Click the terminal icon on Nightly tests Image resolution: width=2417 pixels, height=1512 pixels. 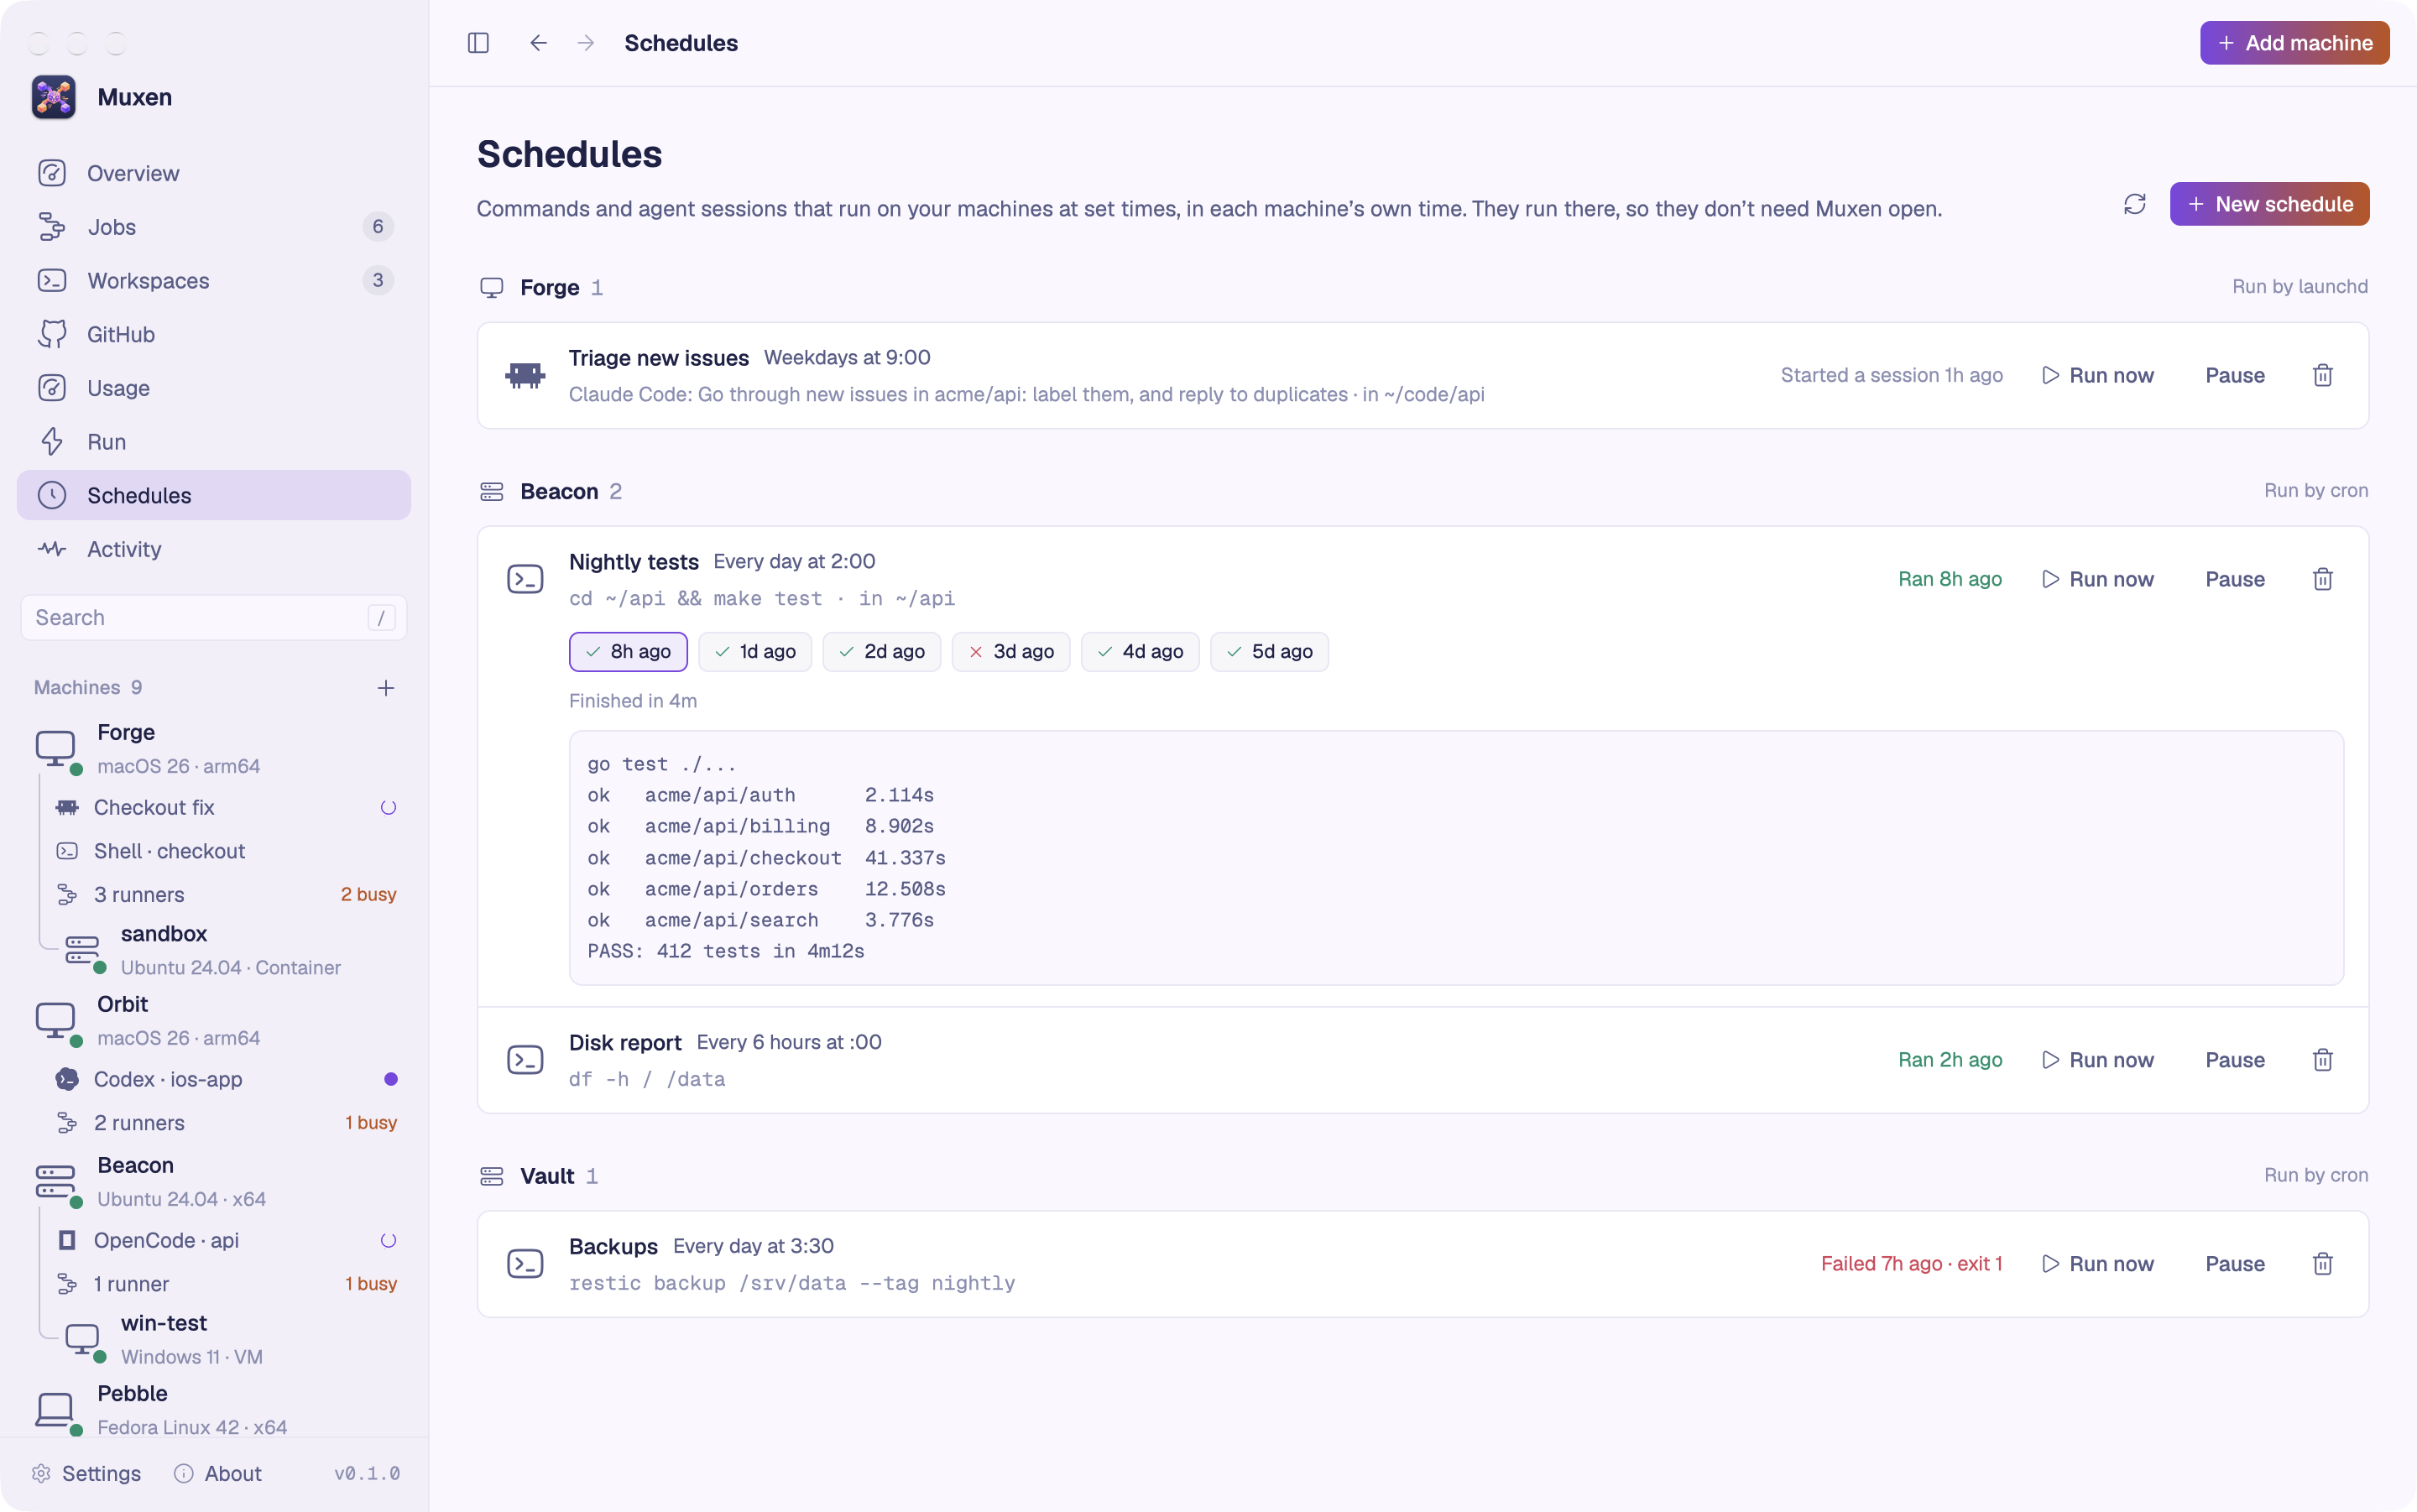click(x=525, y=580)
